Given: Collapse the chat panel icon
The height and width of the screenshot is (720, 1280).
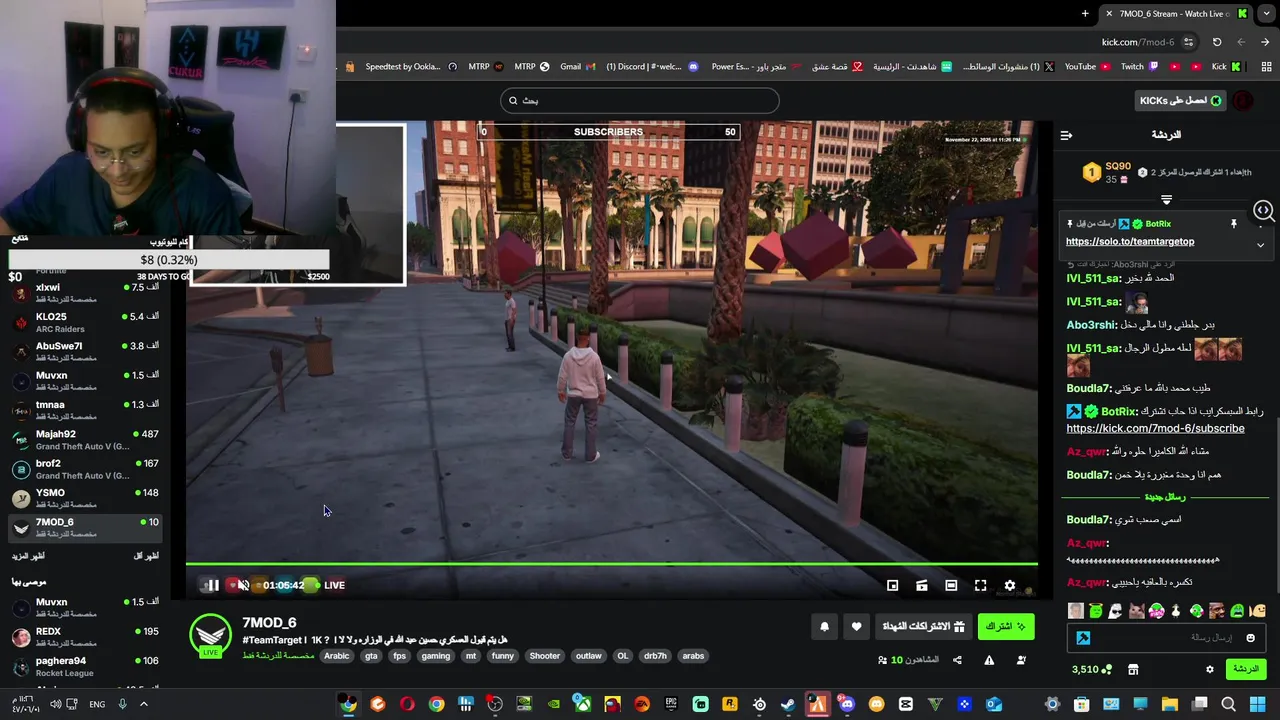Looking at the screenshot, I should tap(1066, 135).
